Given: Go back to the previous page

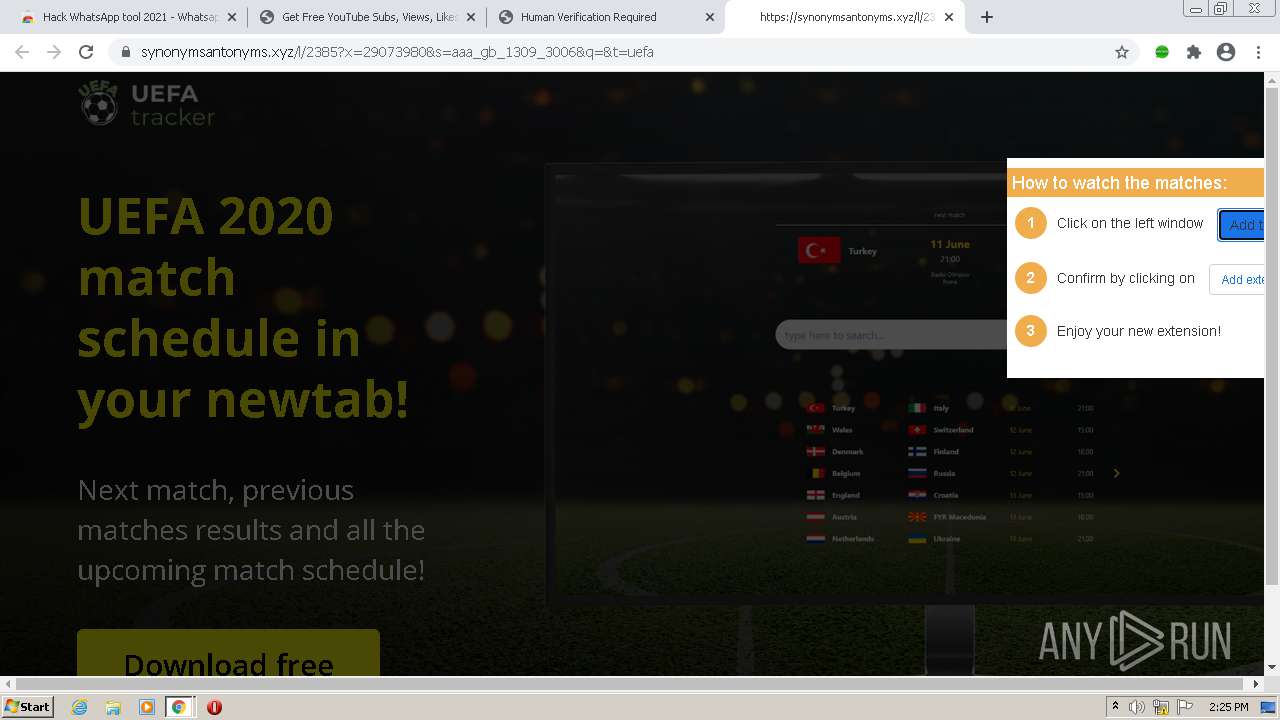Looking at the screenshot, I should (x=22, y=52).
